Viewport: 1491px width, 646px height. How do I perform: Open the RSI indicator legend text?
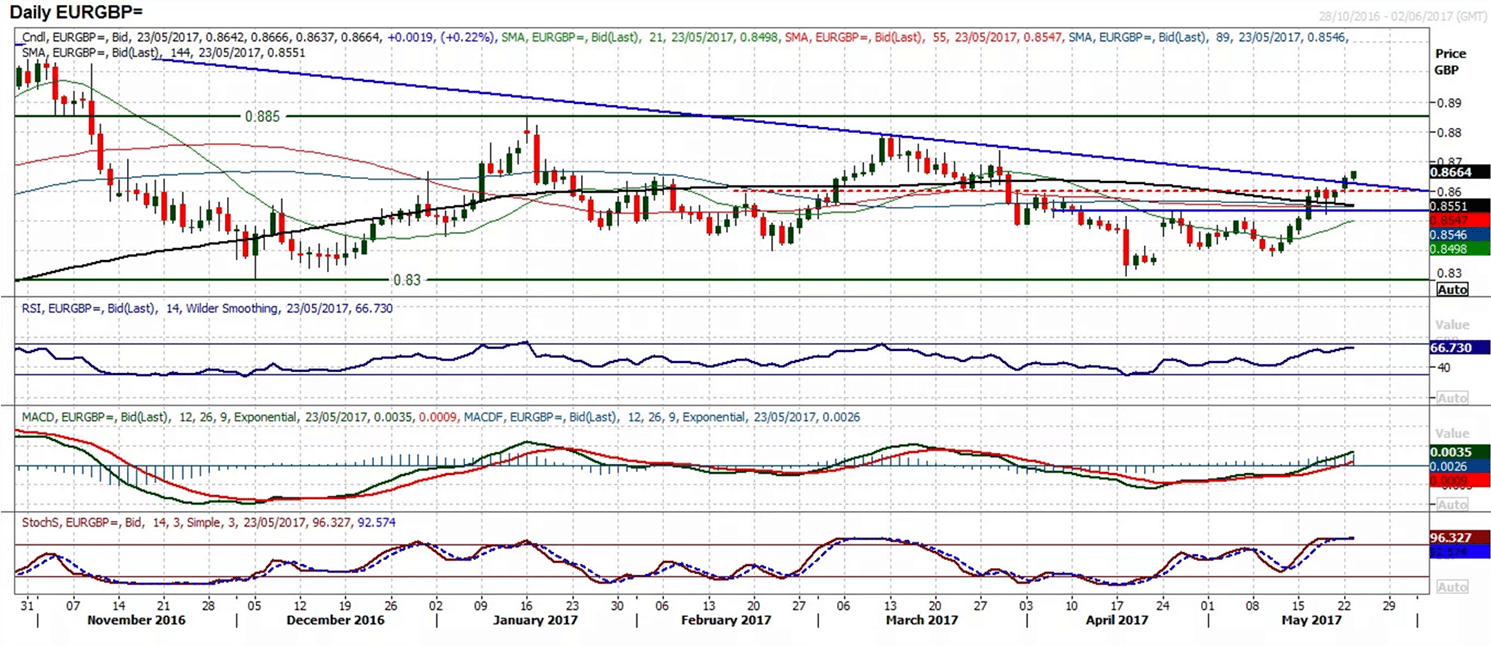point(206,309)
